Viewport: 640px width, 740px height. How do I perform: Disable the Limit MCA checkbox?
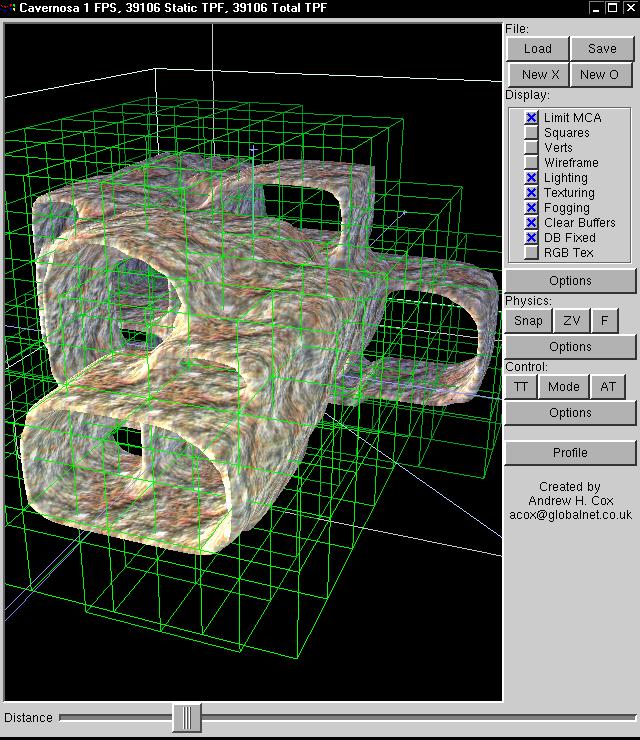click(532, 118)
